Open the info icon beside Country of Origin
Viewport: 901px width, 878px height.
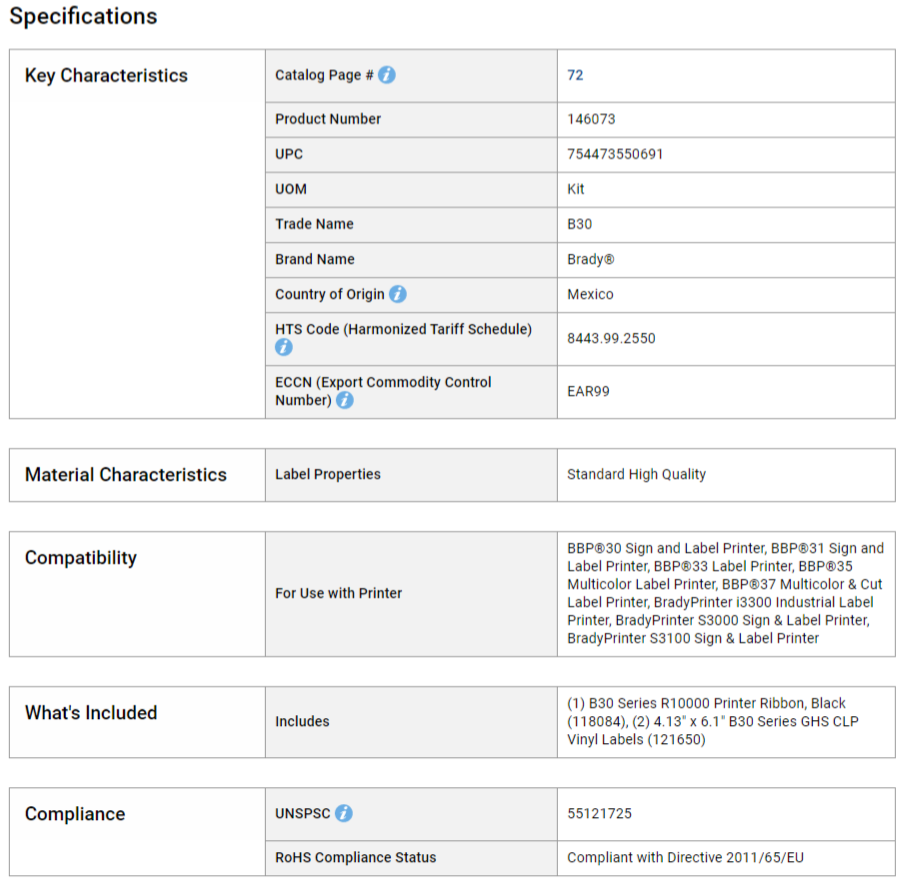pyautogui.click(x=398, y=294)
